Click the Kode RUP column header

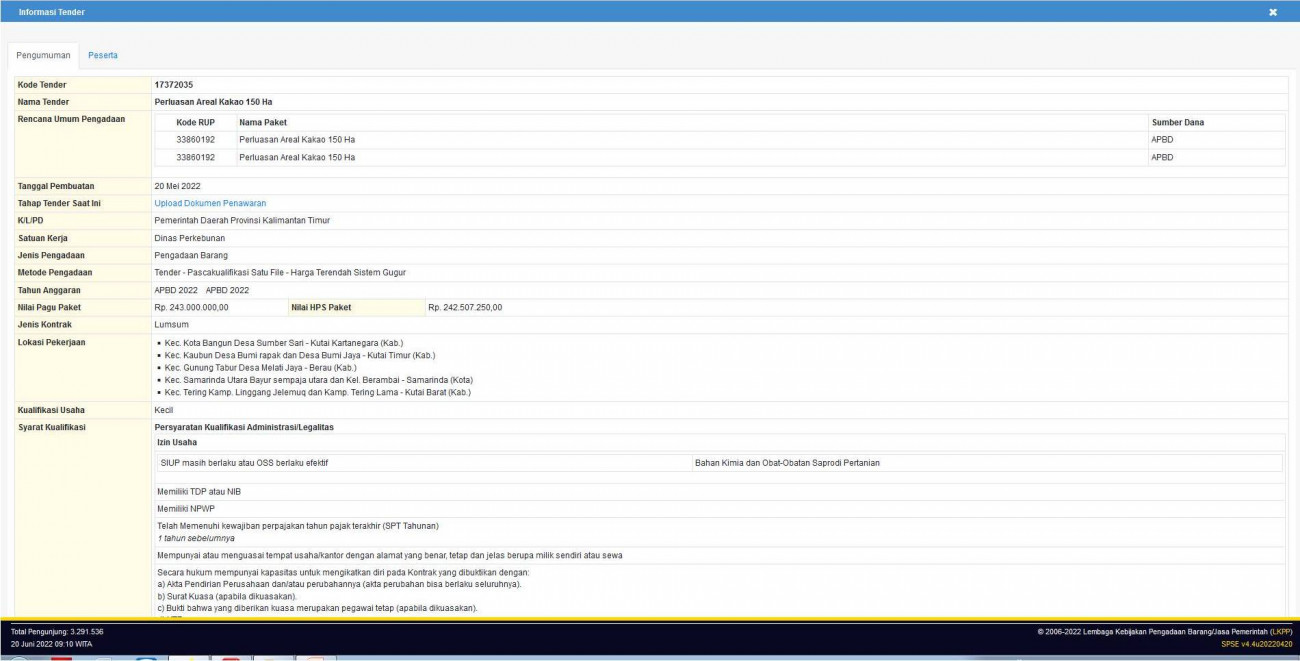click(196, 122)
